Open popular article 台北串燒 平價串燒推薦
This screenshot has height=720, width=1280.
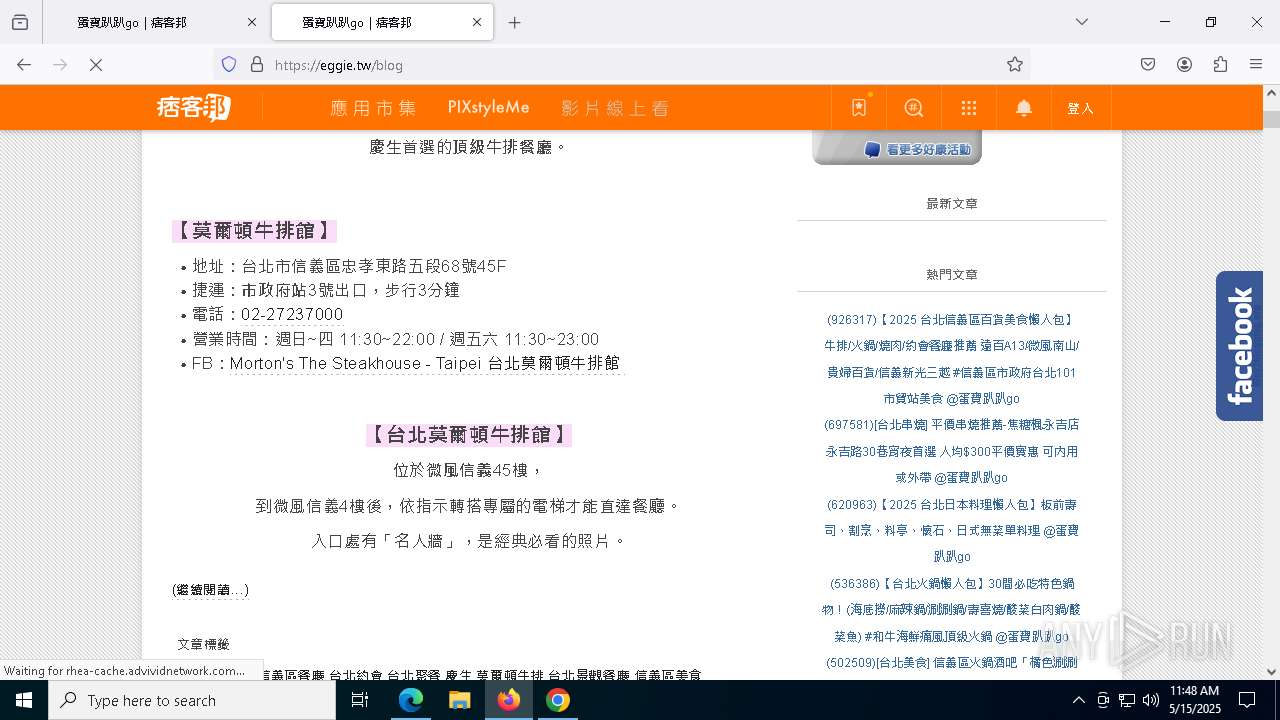(x=951, y=451)
